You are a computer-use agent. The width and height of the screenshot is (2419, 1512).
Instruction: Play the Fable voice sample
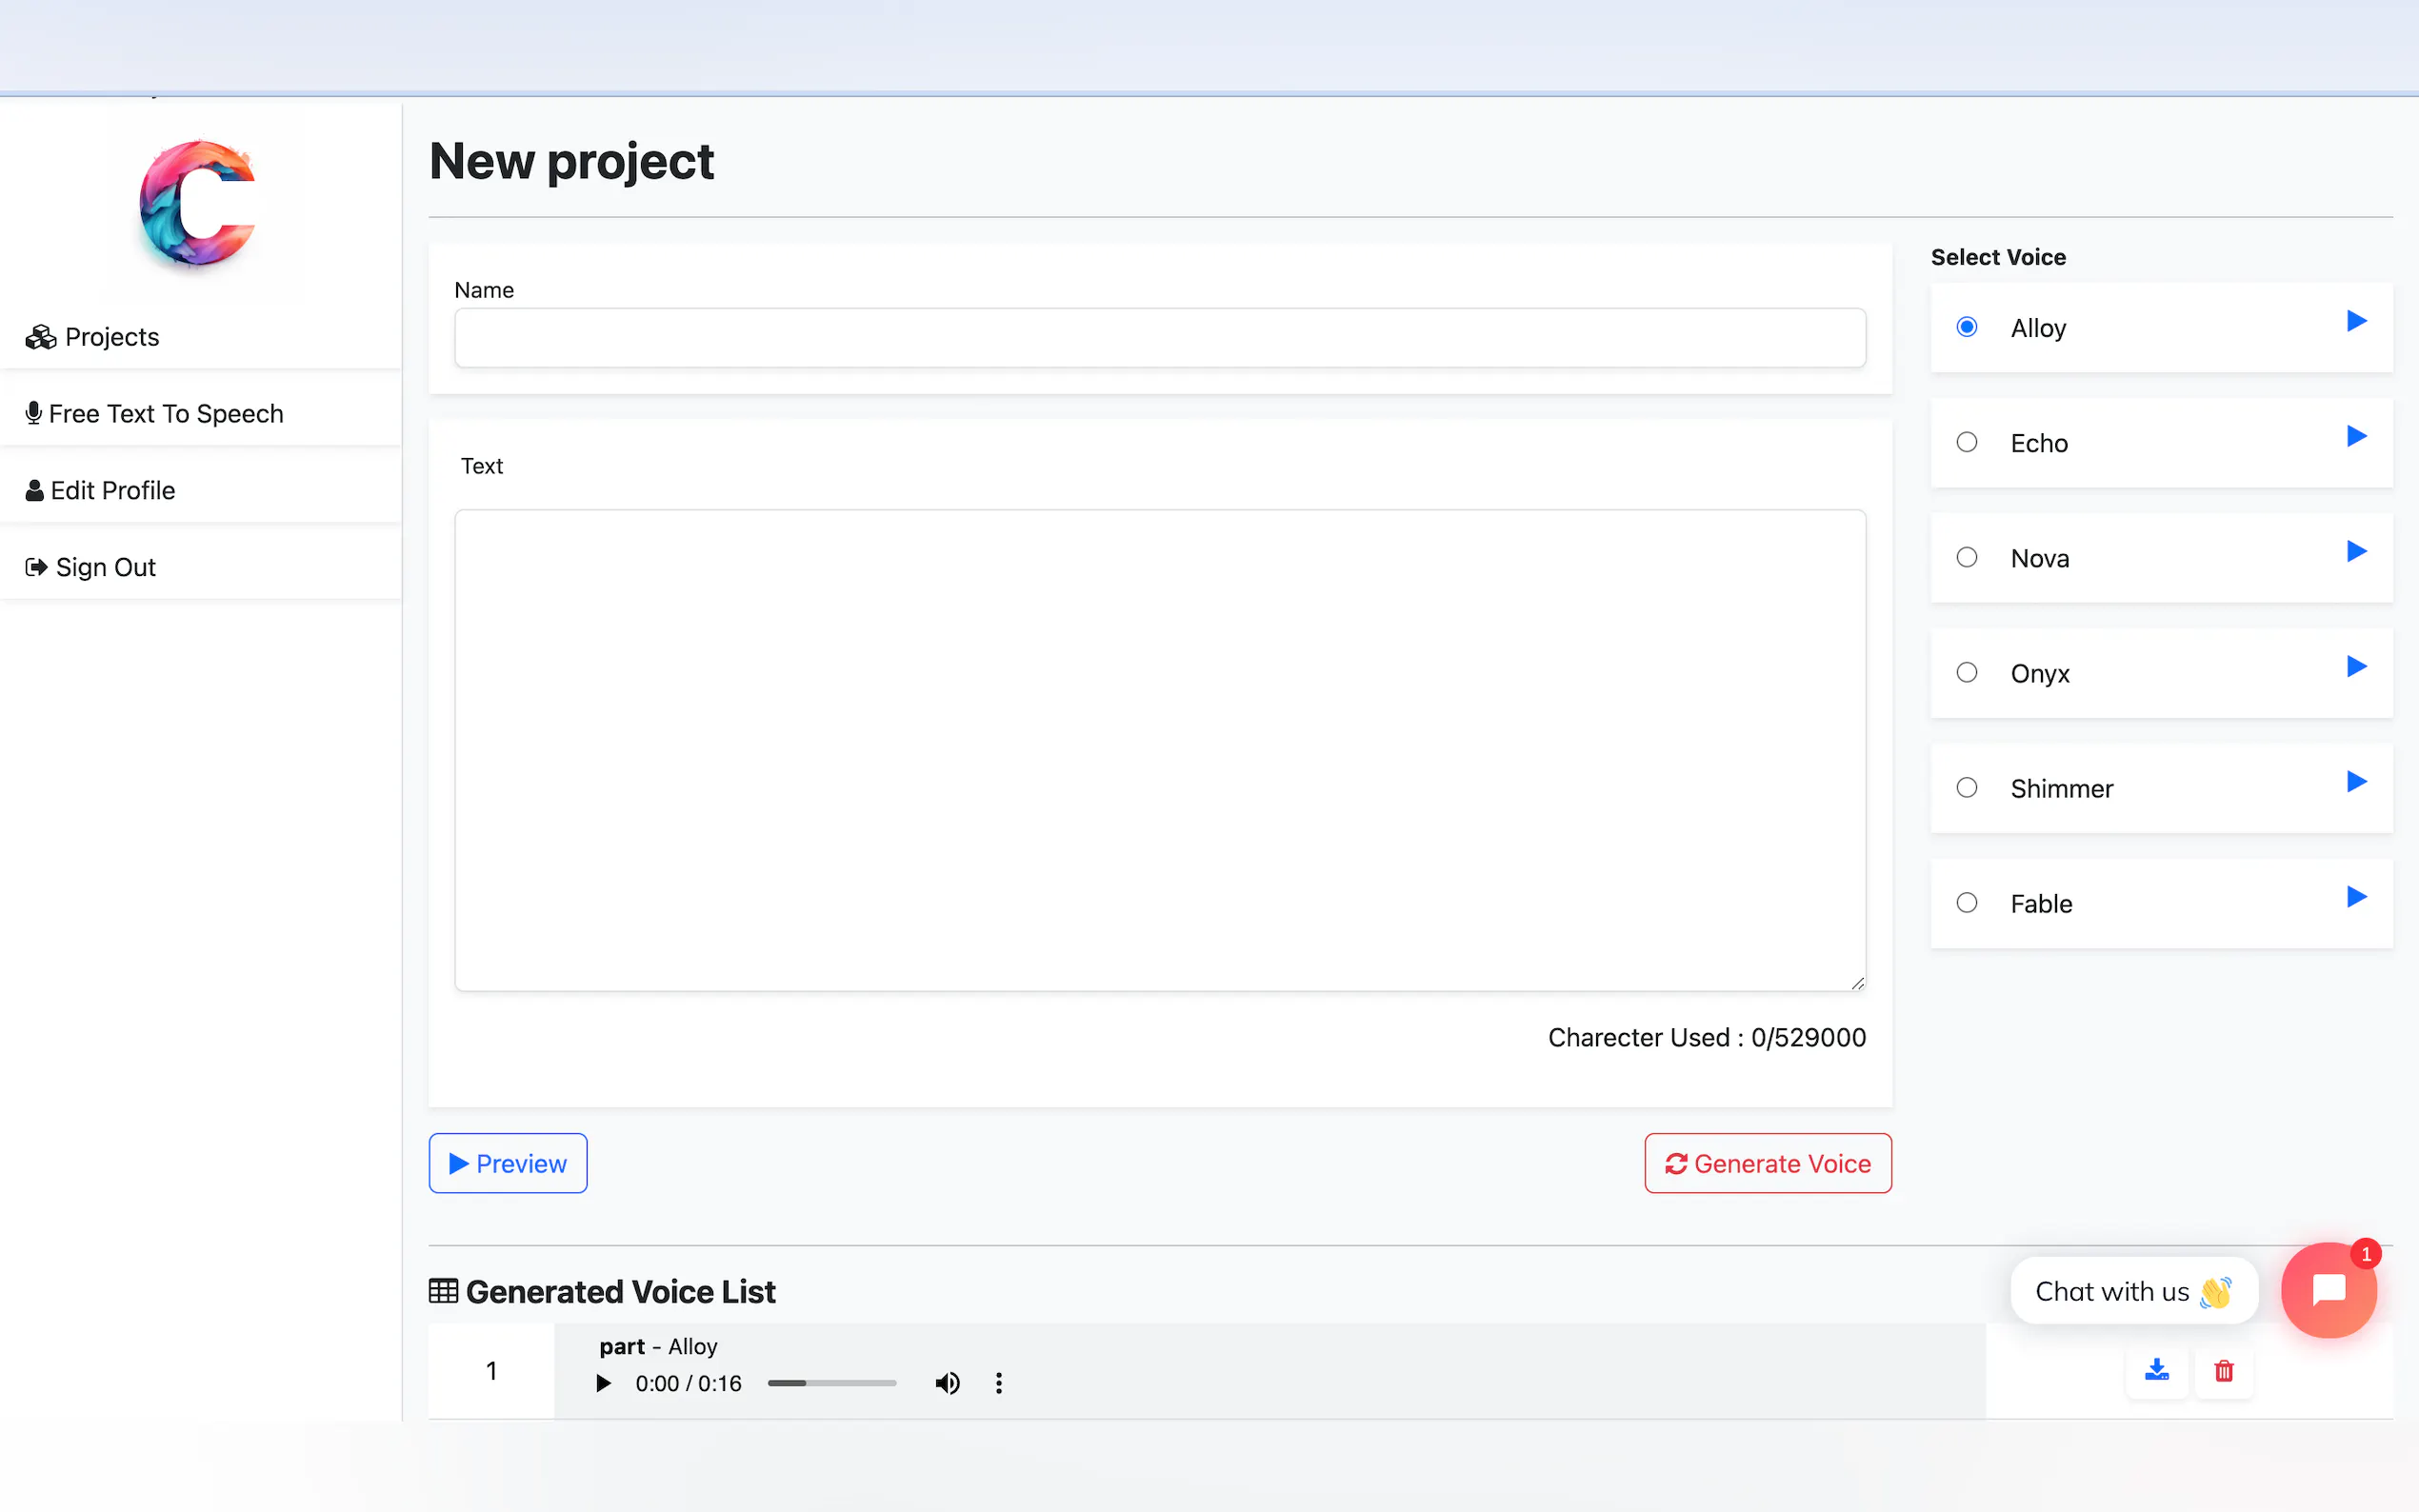[x=2356, y=897]
